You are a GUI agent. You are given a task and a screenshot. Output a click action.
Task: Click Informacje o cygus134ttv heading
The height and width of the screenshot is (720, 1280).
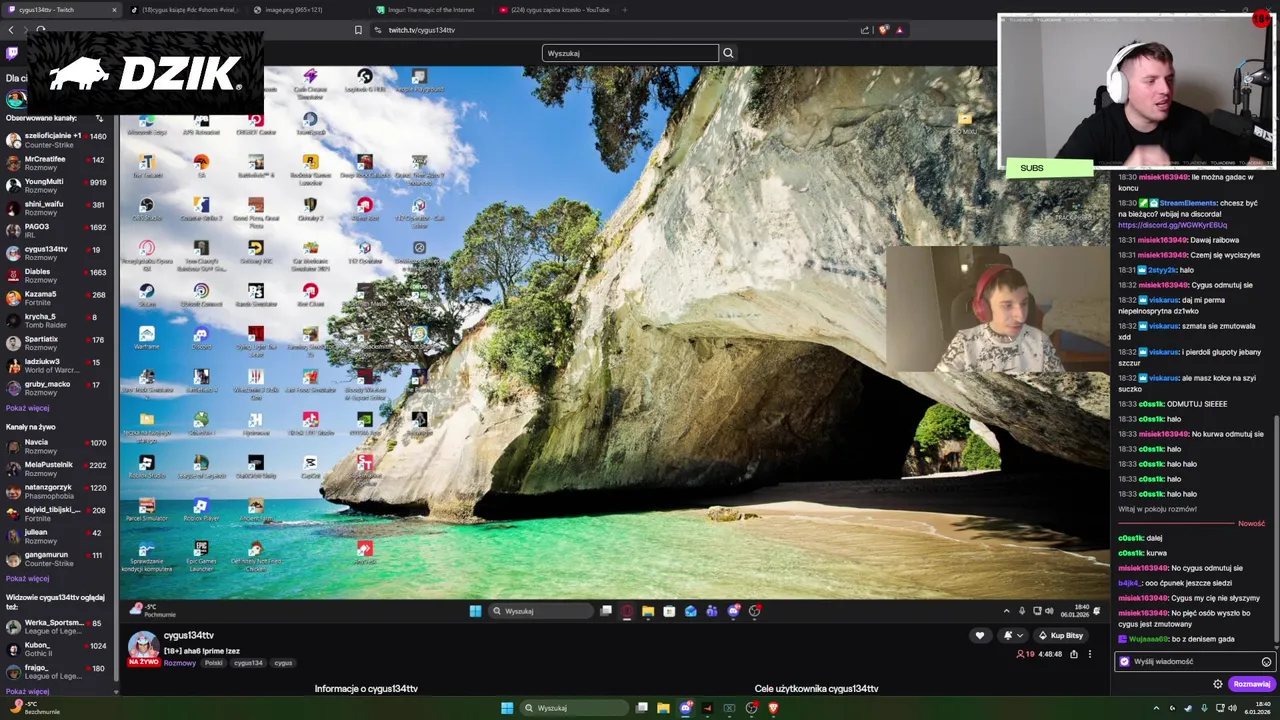pyautogui.click(x=366, y=689)
